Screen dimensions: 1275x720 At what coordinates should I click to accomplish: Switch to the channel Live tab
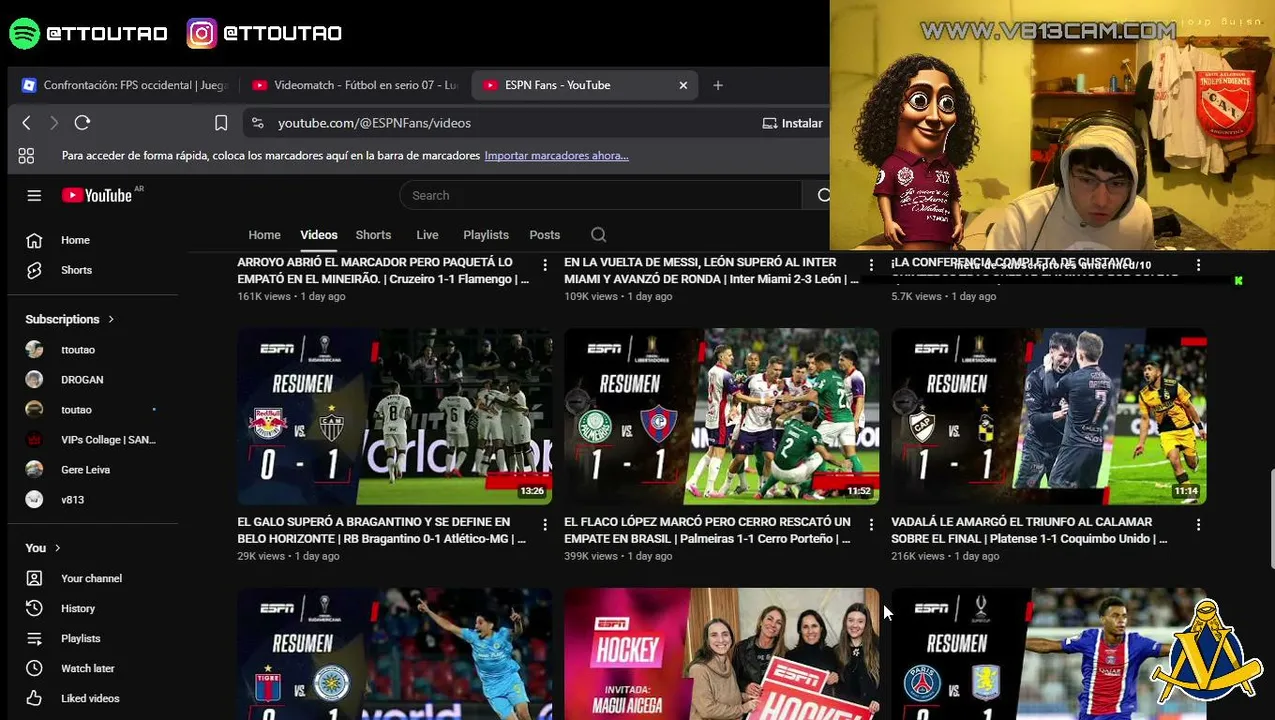[x=427, y=235]
